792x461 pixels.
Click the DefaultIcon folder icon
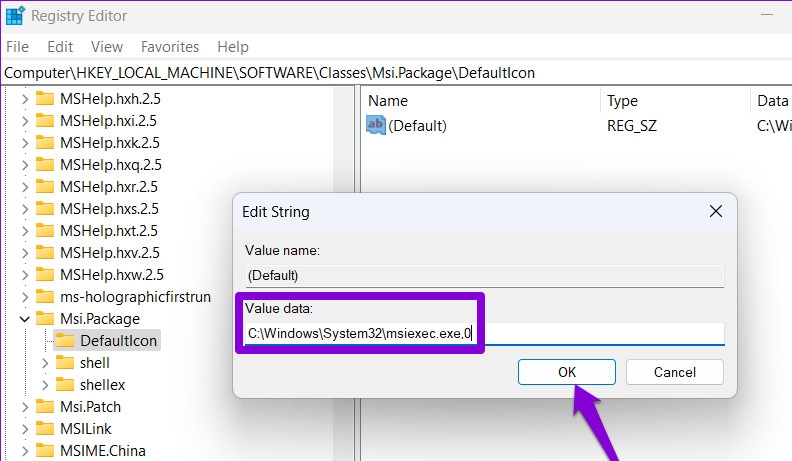(65, 341)
